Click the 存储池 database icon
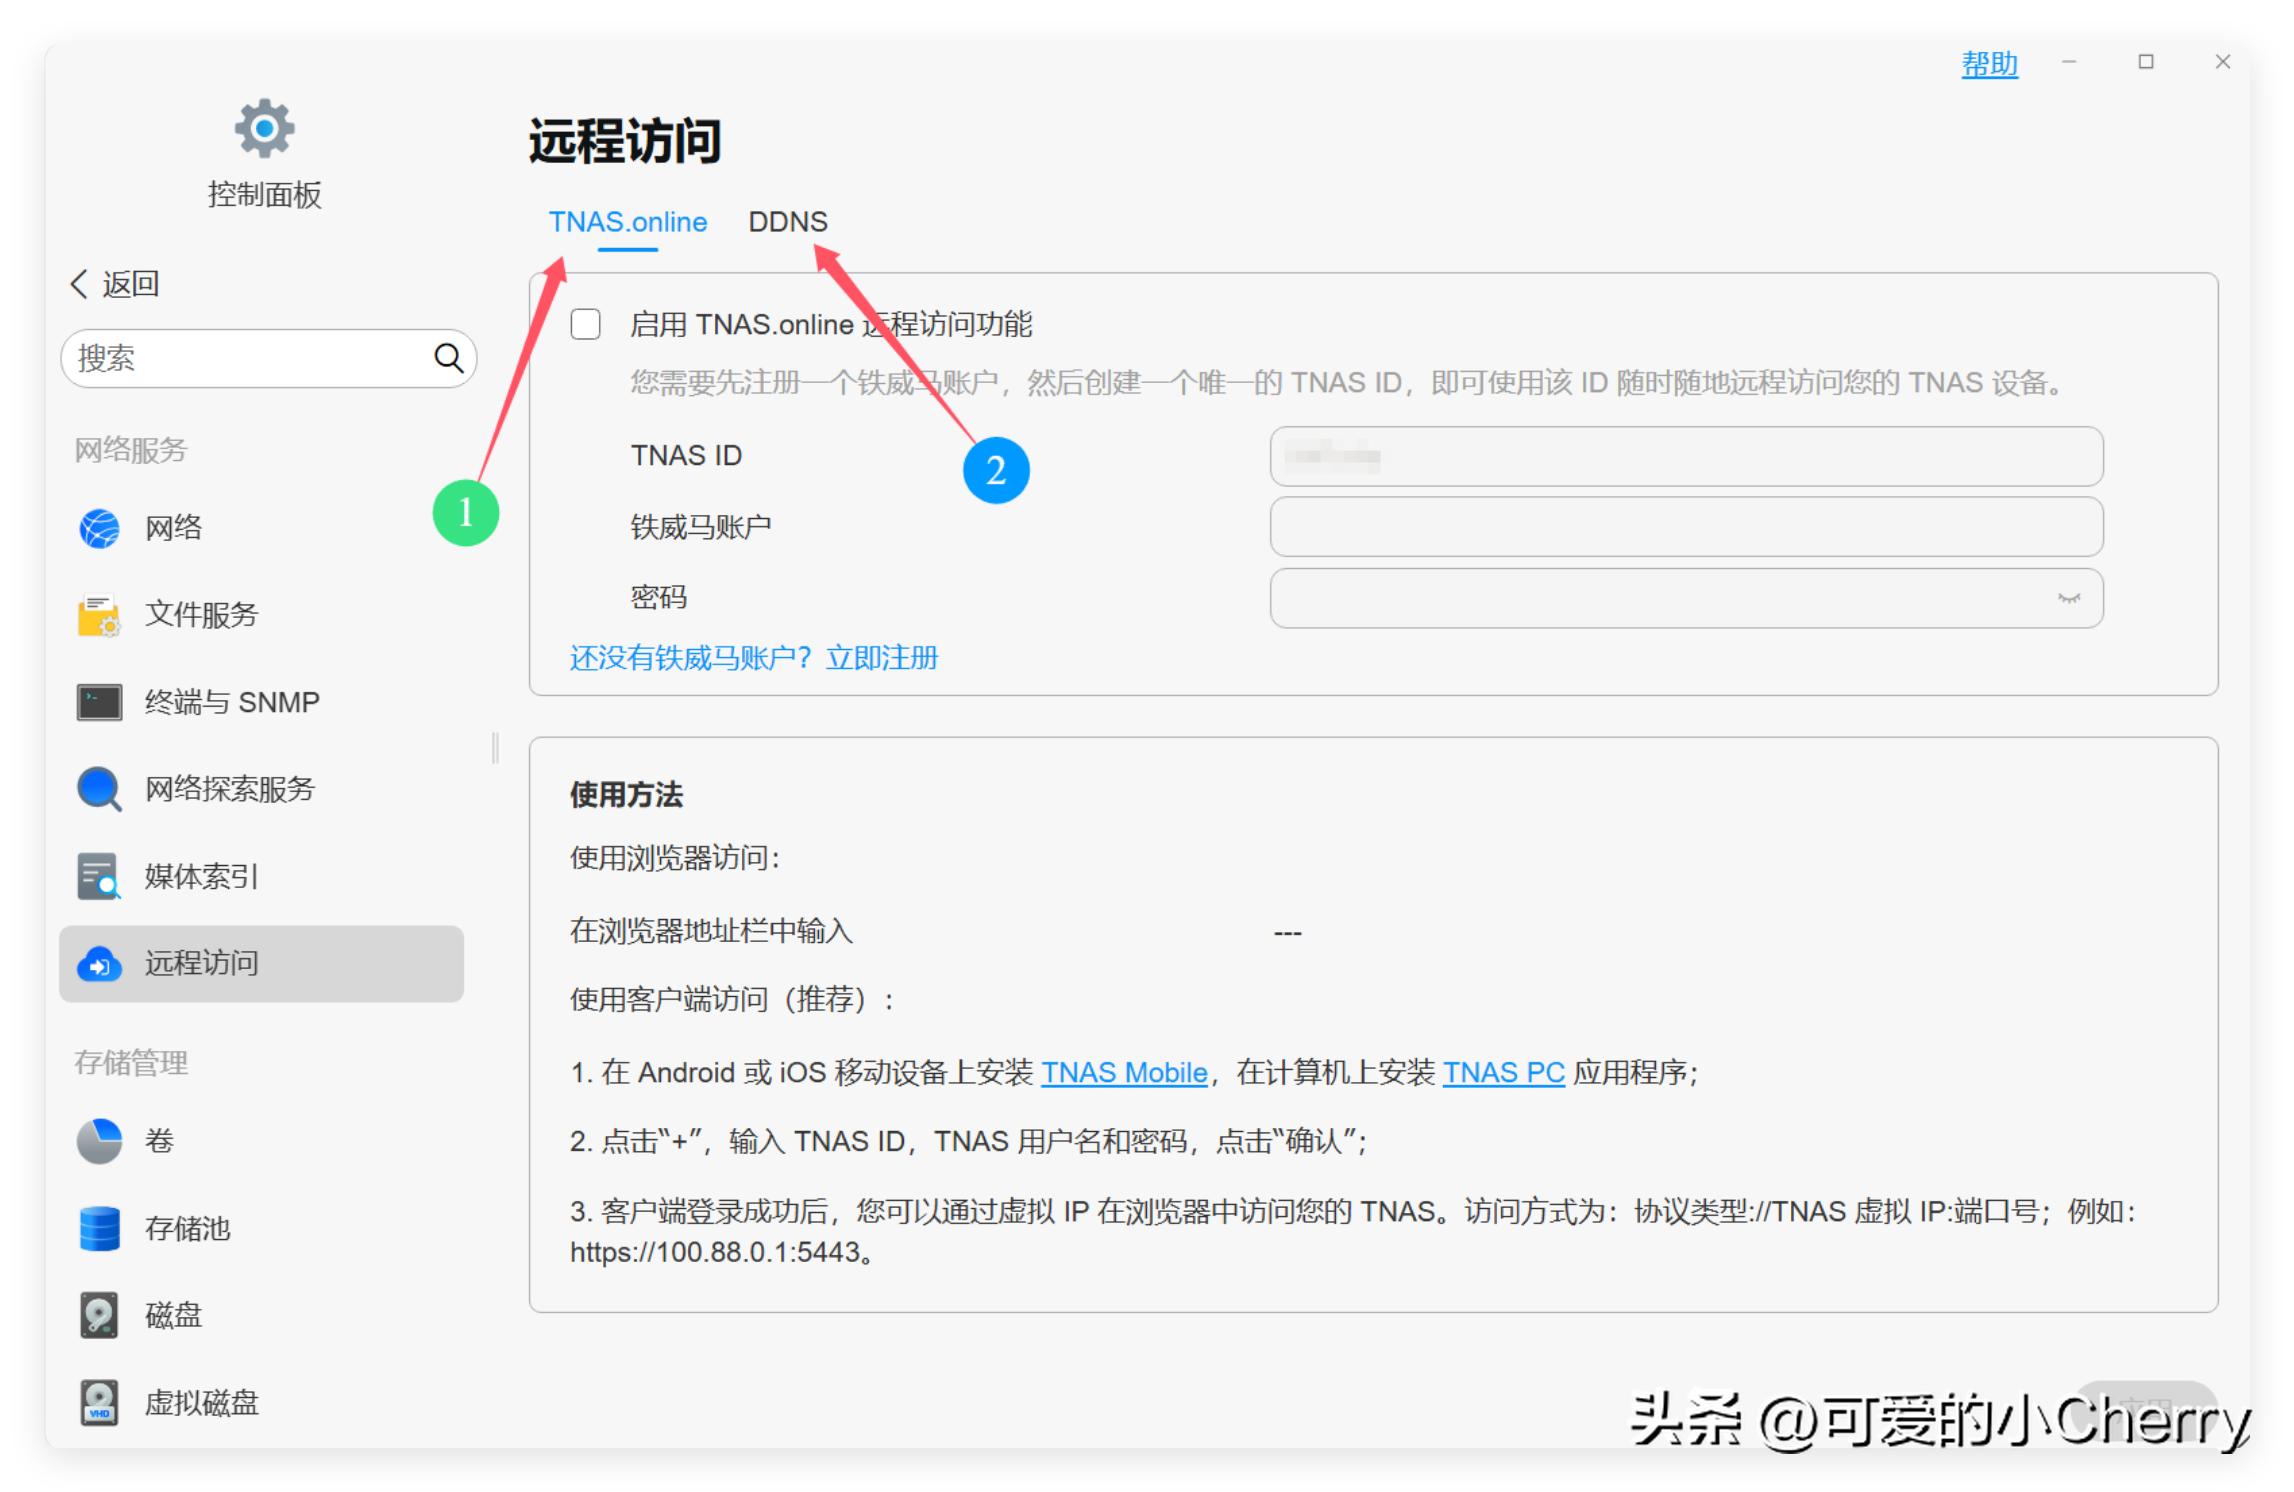Screen dimensions: 2294x1492 99,1228
